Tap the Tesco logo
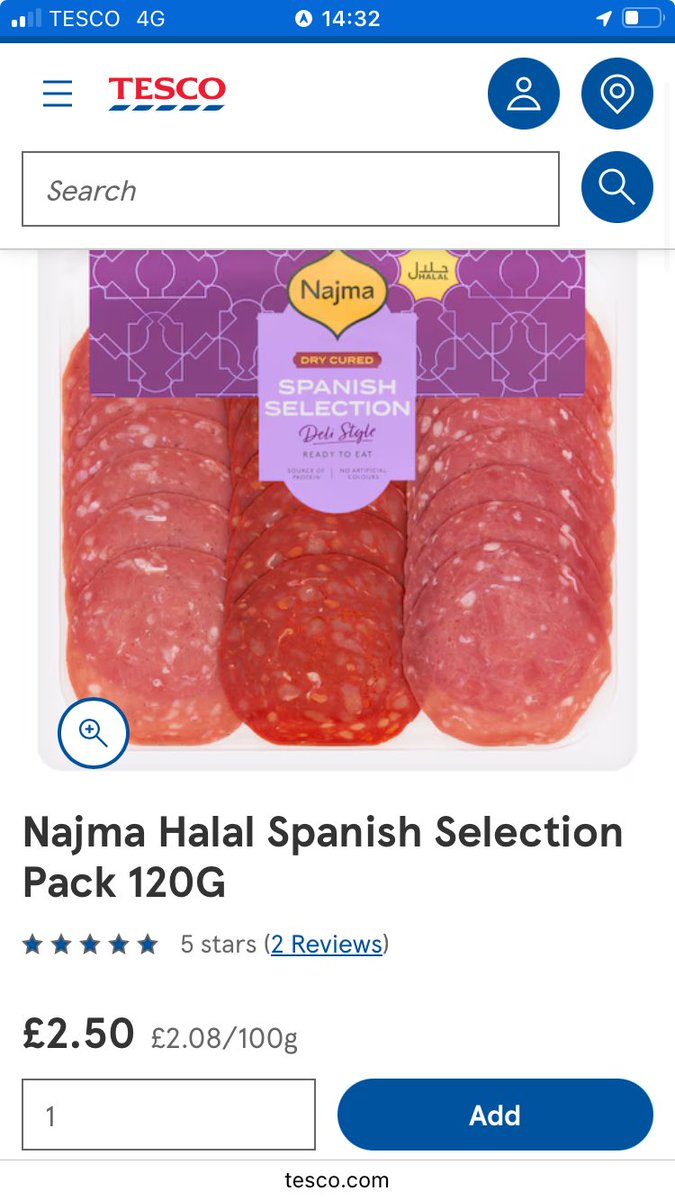The width and height of the screenshot is (675, 1200). [x=167, y=93]
